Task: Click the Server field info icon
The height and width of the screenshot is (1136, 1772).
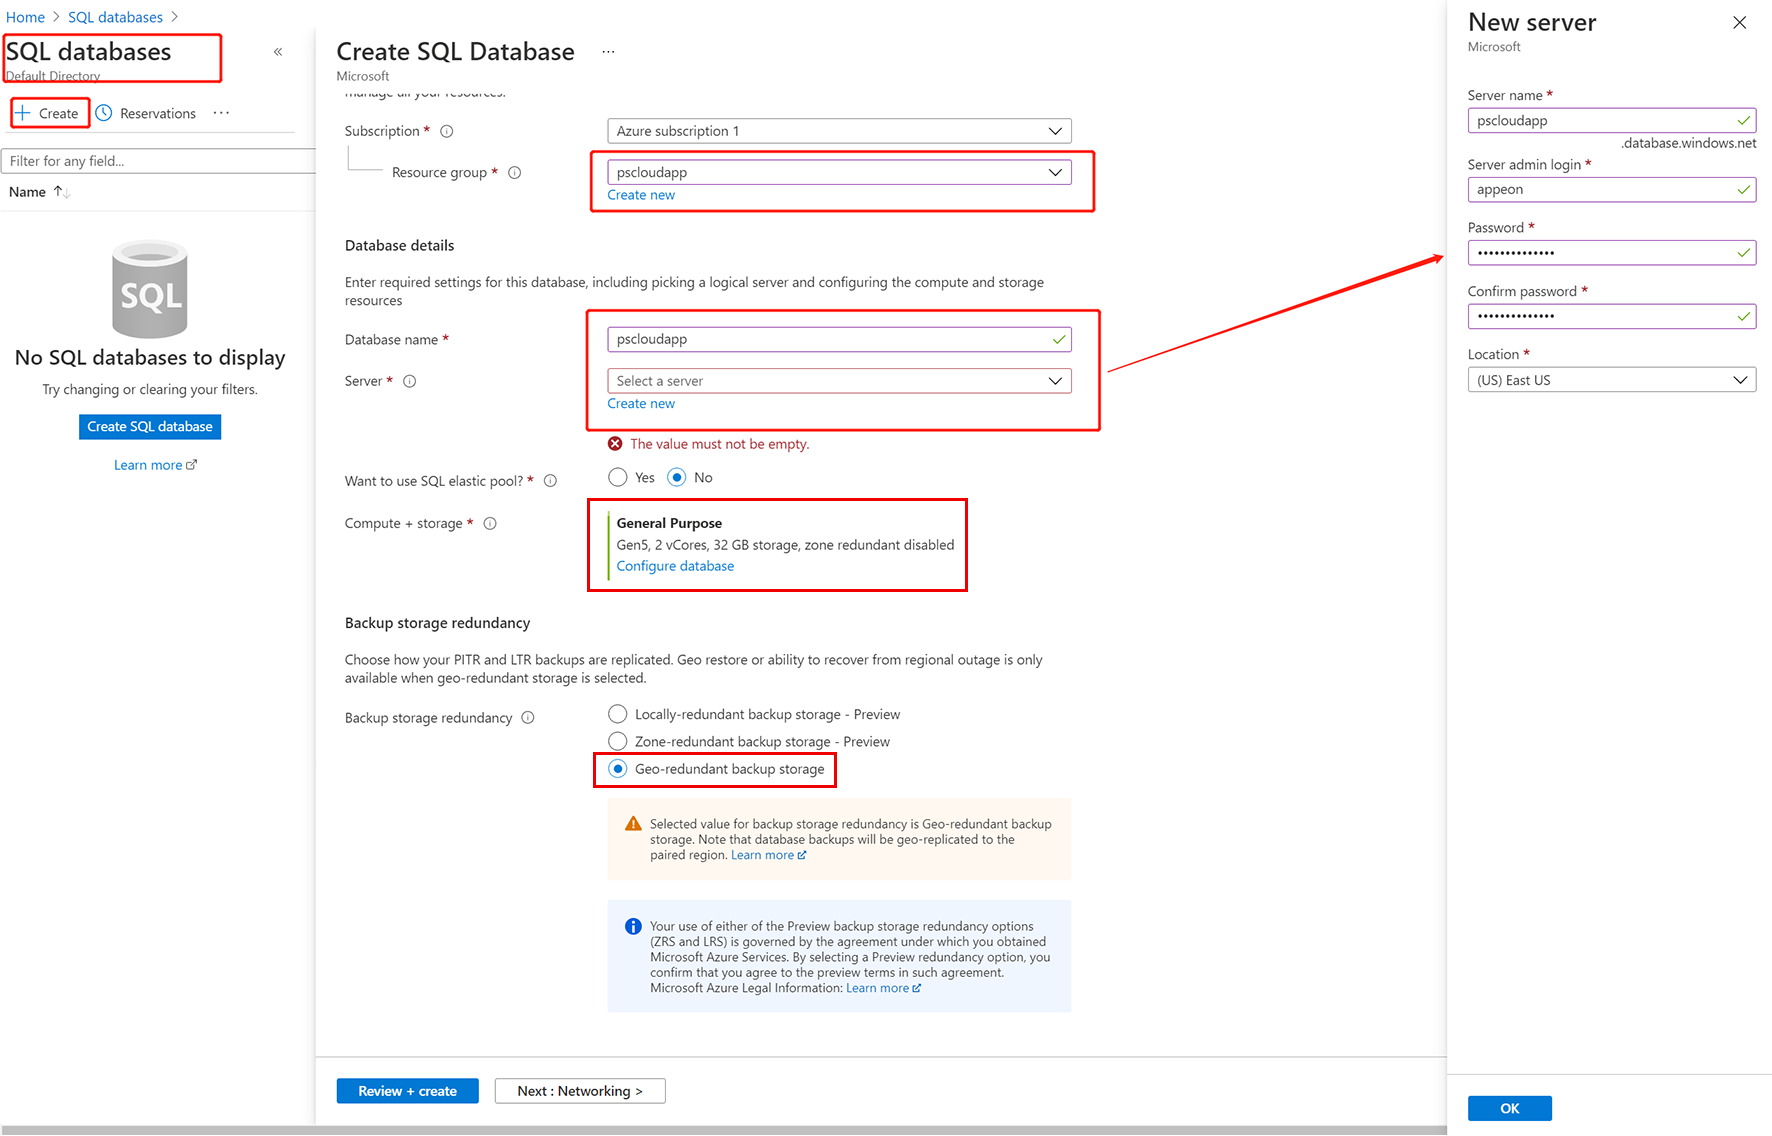Action: (410, 381)
